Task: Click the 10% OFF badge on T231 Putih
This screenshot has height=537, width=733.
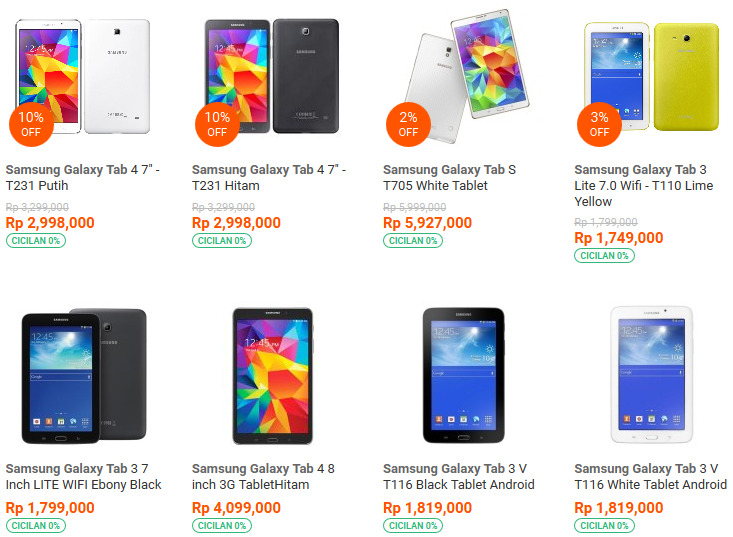Action: coord(31,124)
